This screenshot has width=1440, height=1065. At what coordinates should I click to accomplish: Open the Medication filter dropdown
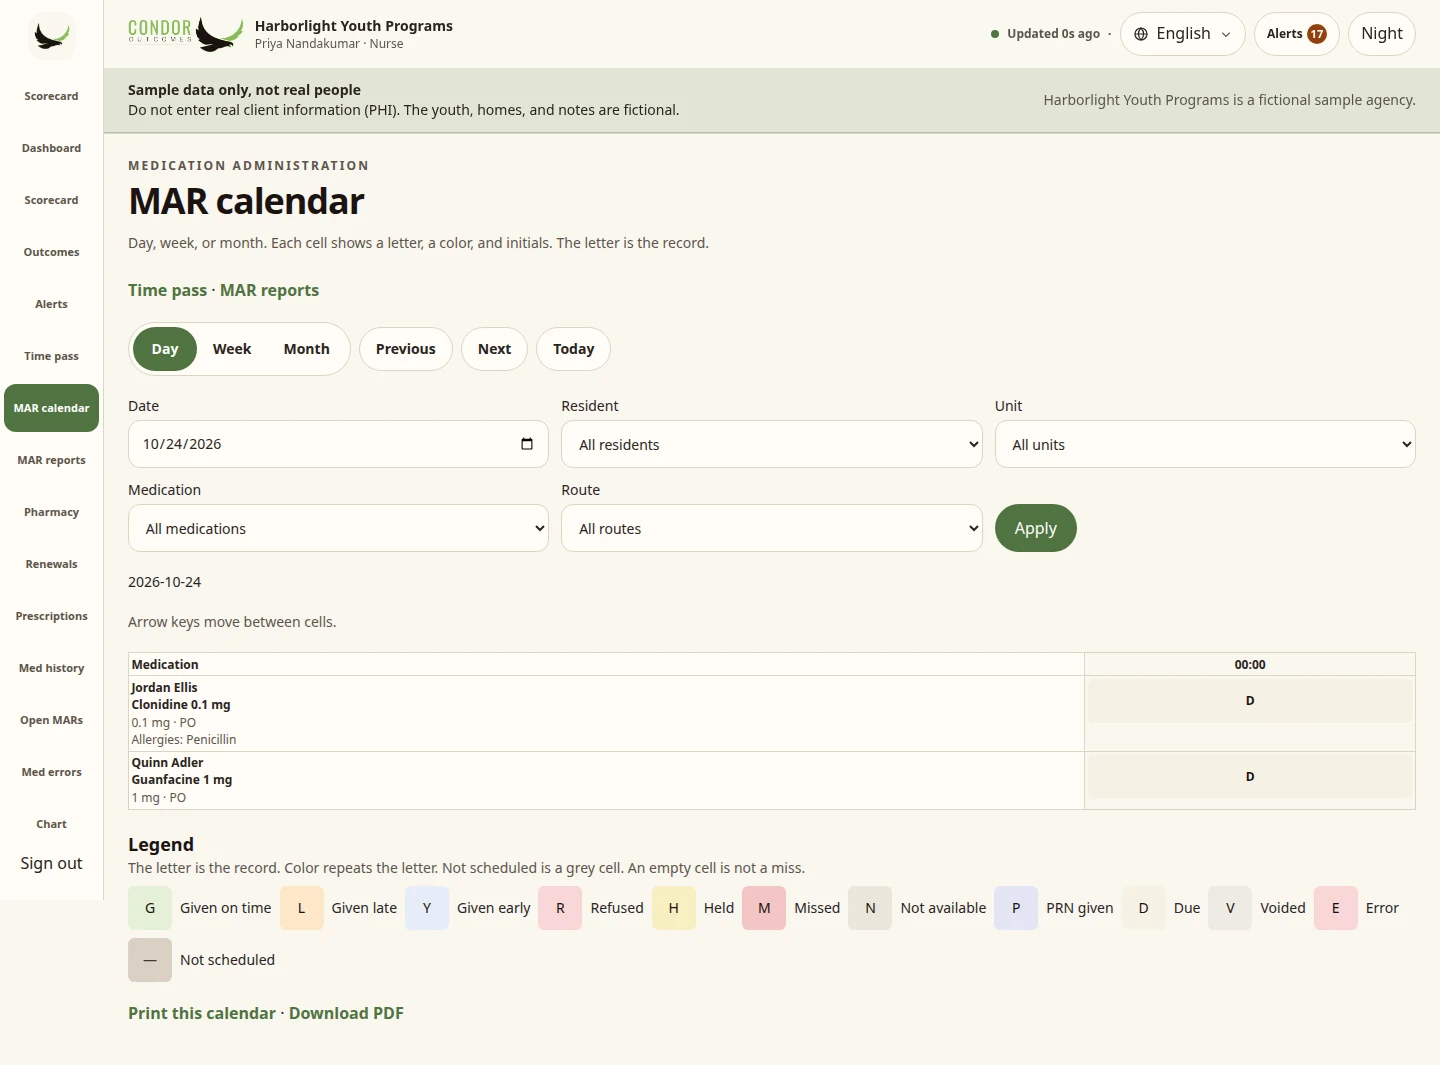pyautogui.click(x=338, y=528)
